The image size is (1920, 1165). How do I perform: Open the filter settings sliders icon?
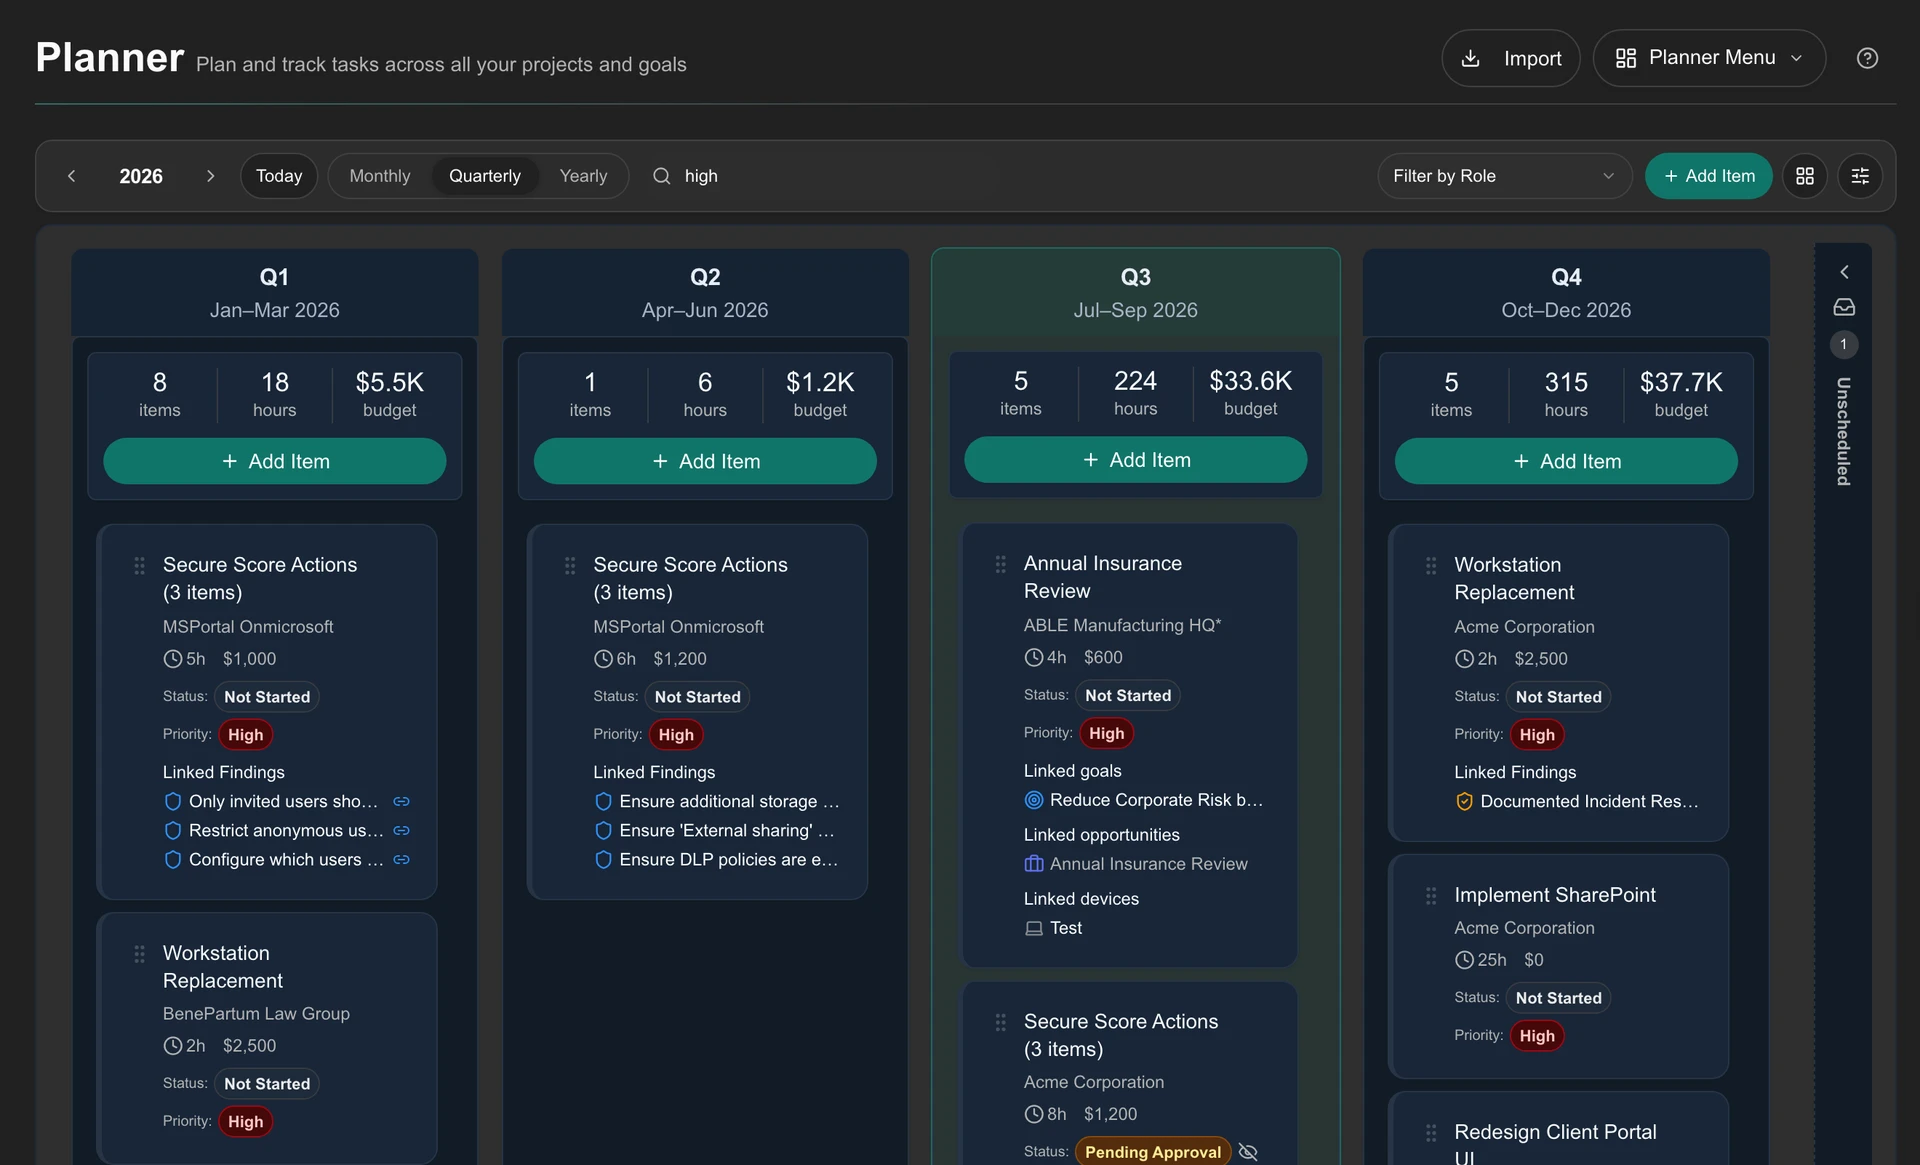1859,176
